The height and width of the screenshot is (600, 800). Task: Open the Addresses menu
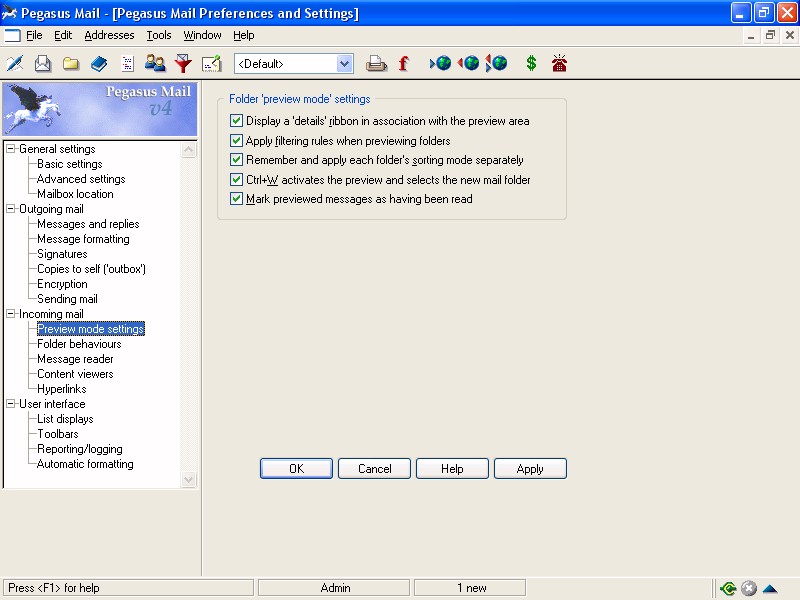[x=109, y=35]
